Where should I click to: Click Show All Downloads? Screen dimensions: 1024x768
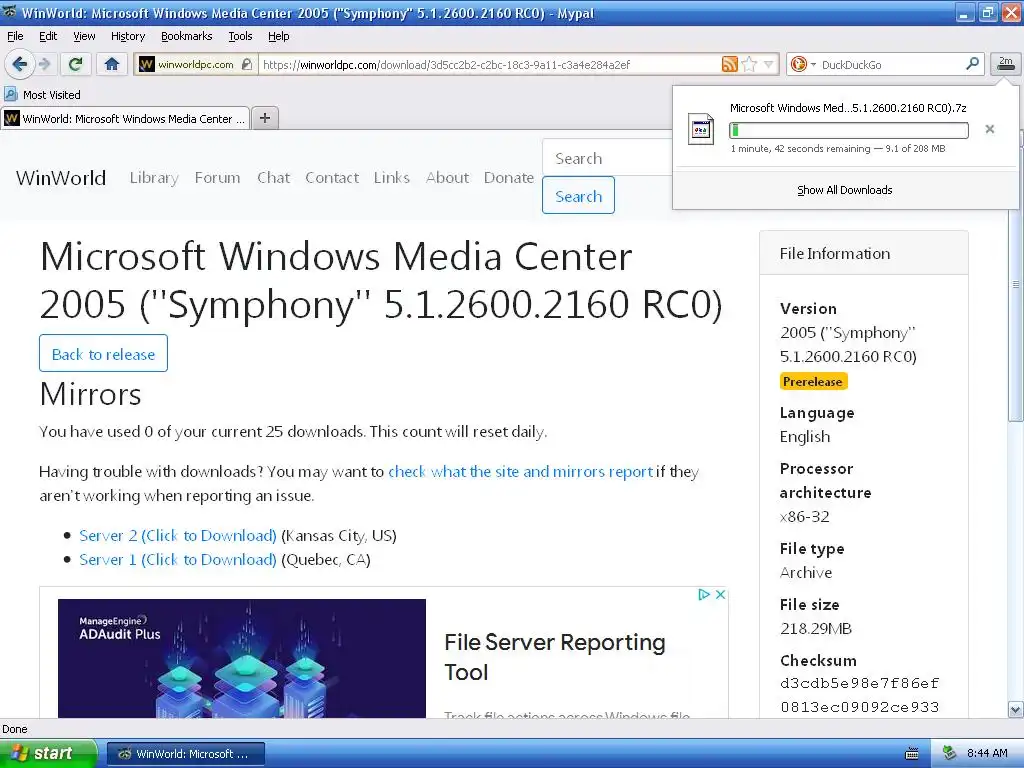844,190
